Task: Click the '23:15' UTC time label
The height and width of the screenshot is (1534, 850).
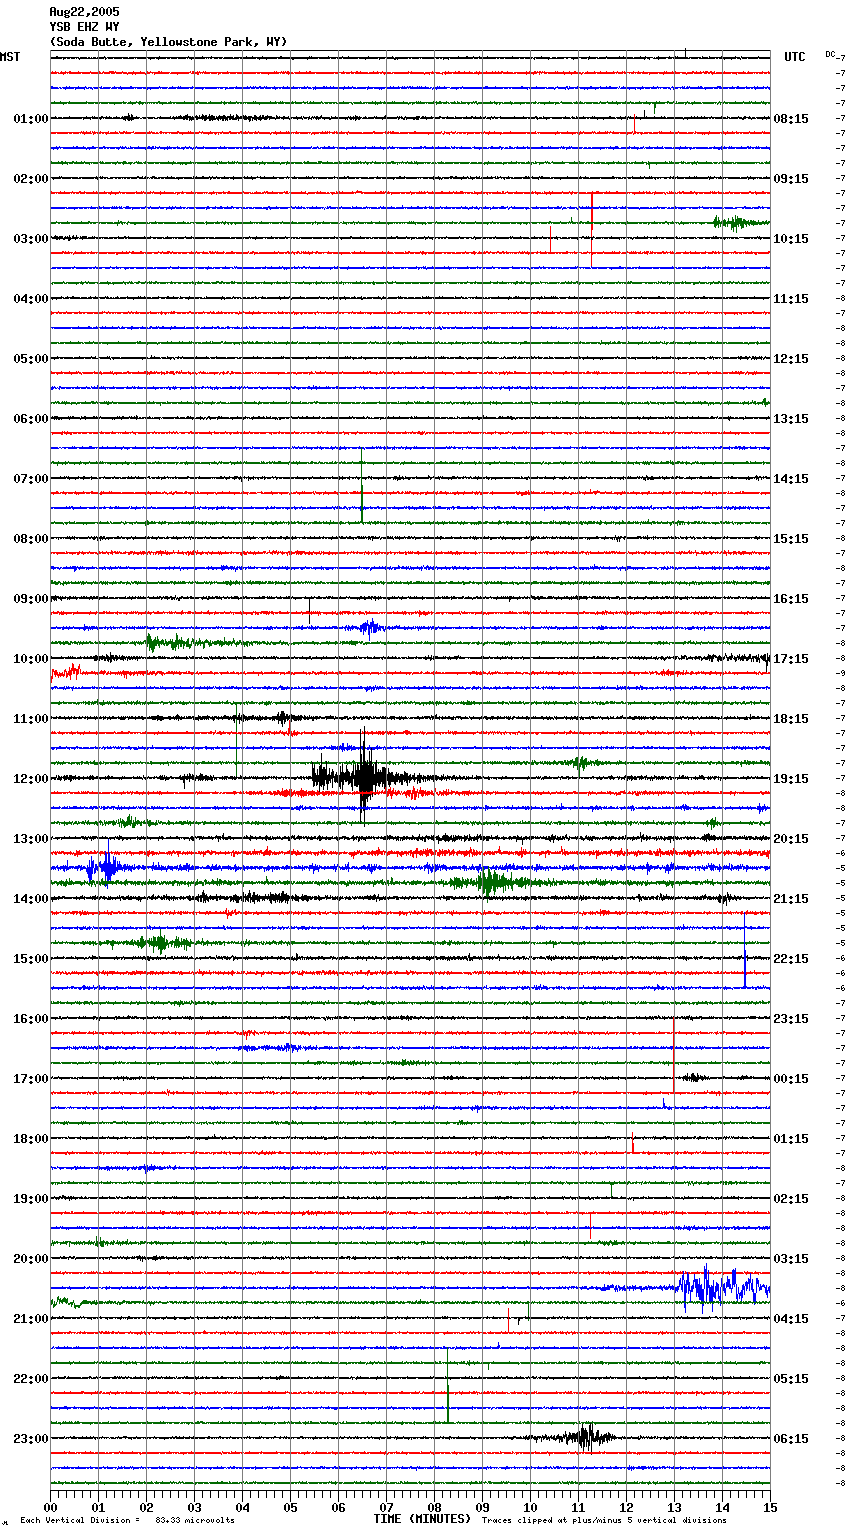Action: [x=791, y=1019]
